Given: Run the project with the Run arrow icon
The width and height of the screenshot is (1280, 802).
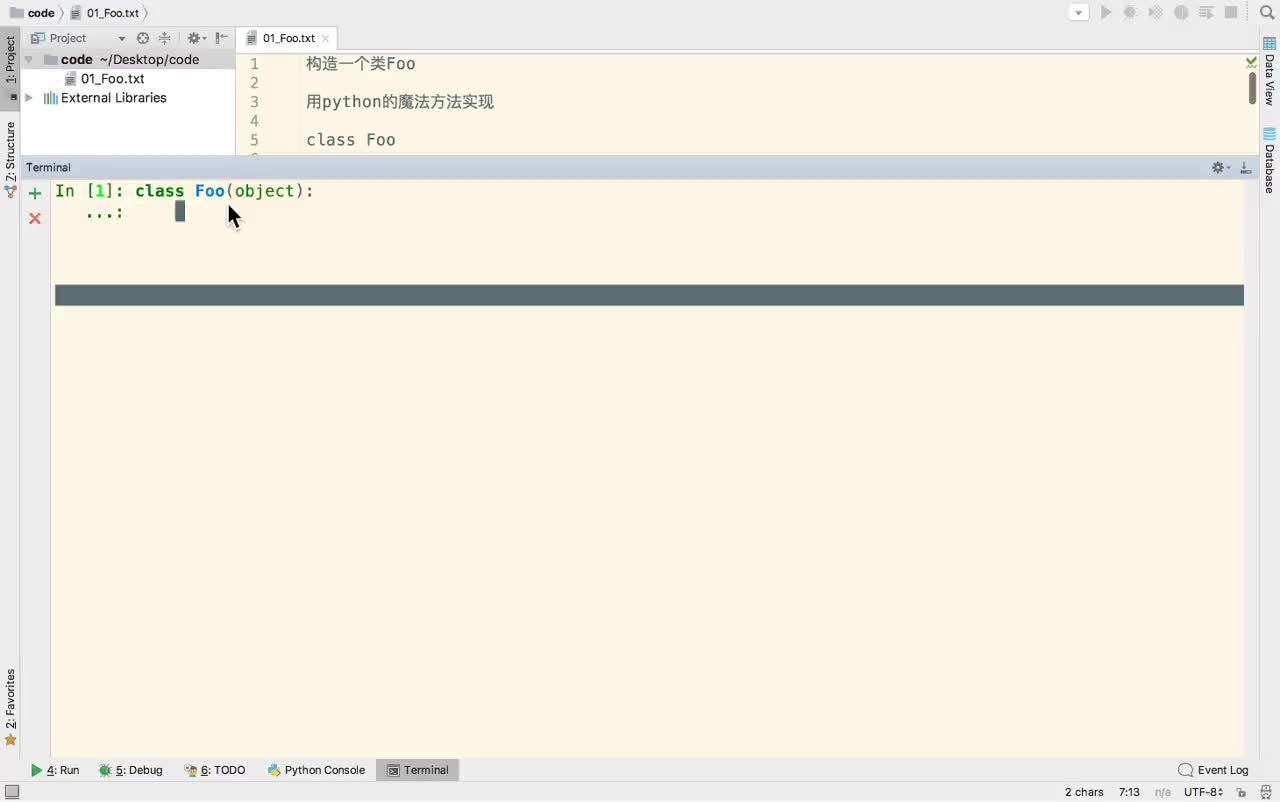Looking at the screenshot, I should click(1105, 12).
